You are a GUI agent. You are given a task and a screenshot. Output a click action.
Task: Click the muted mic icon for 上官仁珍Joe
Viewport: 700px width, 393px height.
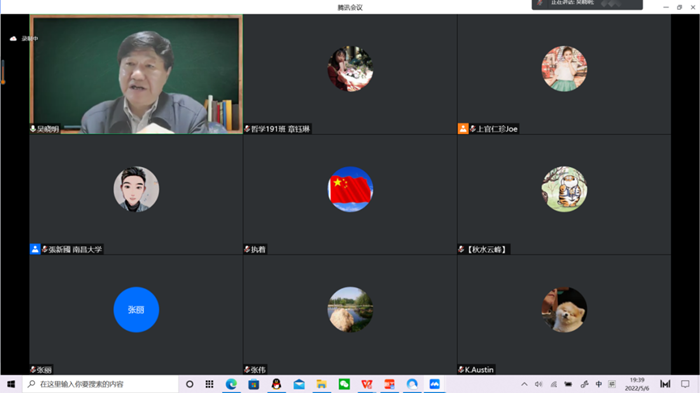(473, 129)
